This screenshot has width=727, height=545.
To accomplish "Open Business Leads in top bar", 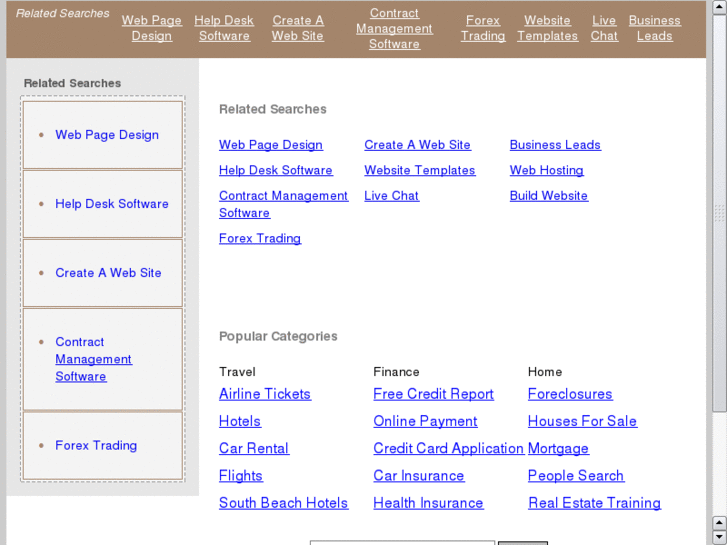I will [655, 28].
